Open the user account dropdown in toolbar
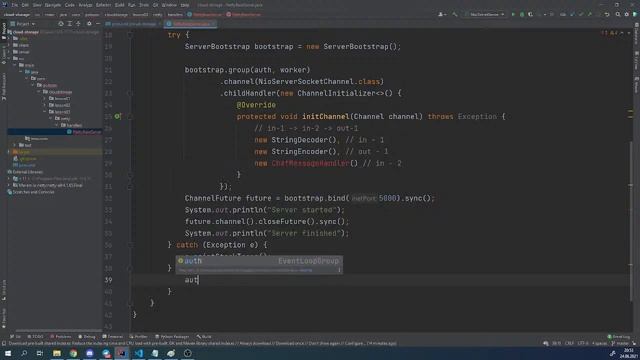The width and height of the screenshot is (640, 360). point(442,14)
